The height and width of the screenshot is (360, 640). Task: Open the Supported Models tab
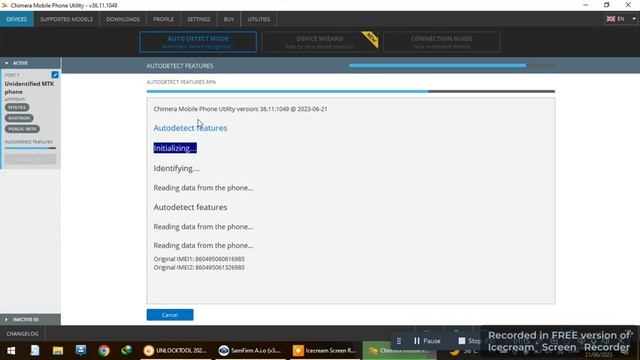pyautogui.click(x=67, y=19)
